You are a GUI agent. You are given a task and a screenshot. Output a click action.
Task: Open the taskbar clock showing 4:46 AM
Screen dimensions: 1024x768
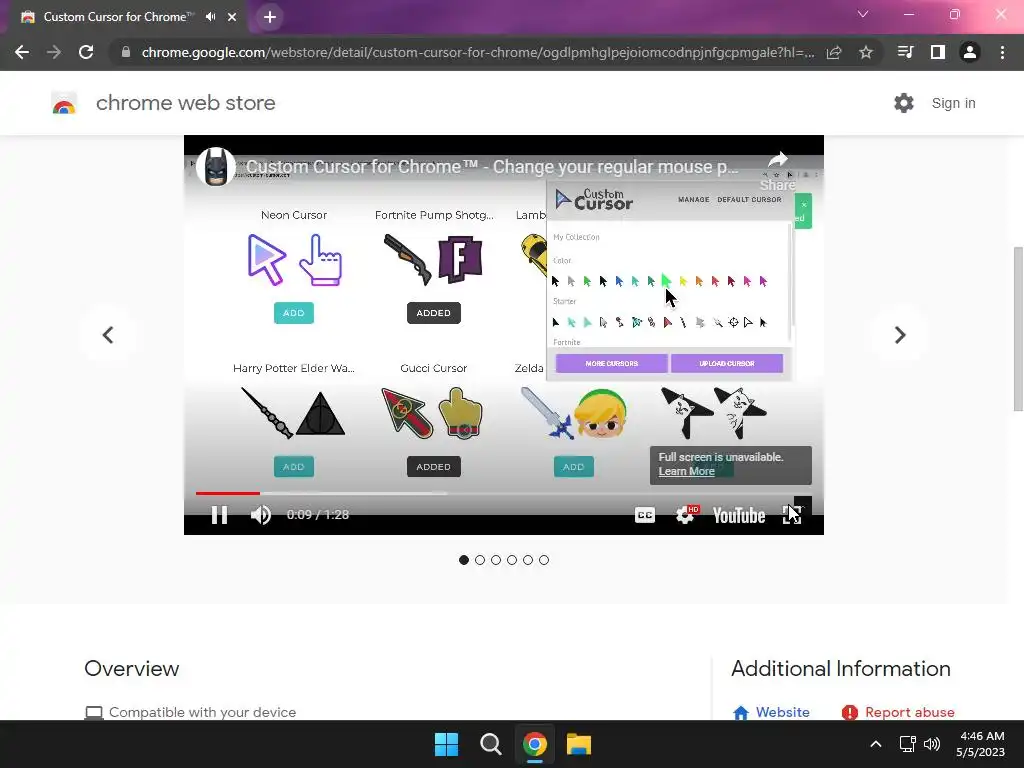click(x=981, y=744)
